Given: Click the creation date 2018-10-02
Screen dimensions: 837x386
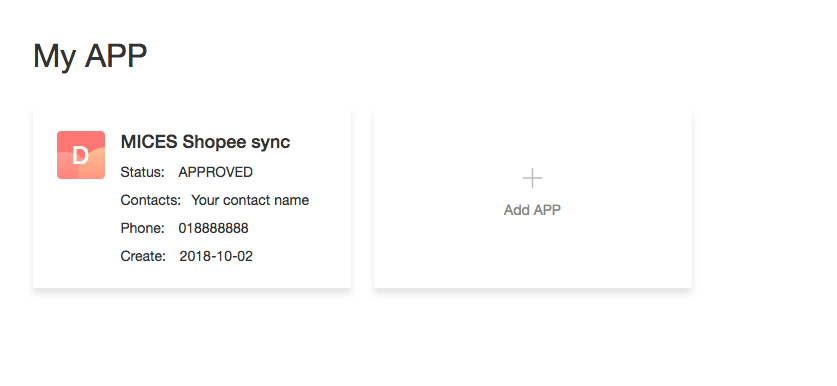Looking at the screenshot, I should coord(216,256).
